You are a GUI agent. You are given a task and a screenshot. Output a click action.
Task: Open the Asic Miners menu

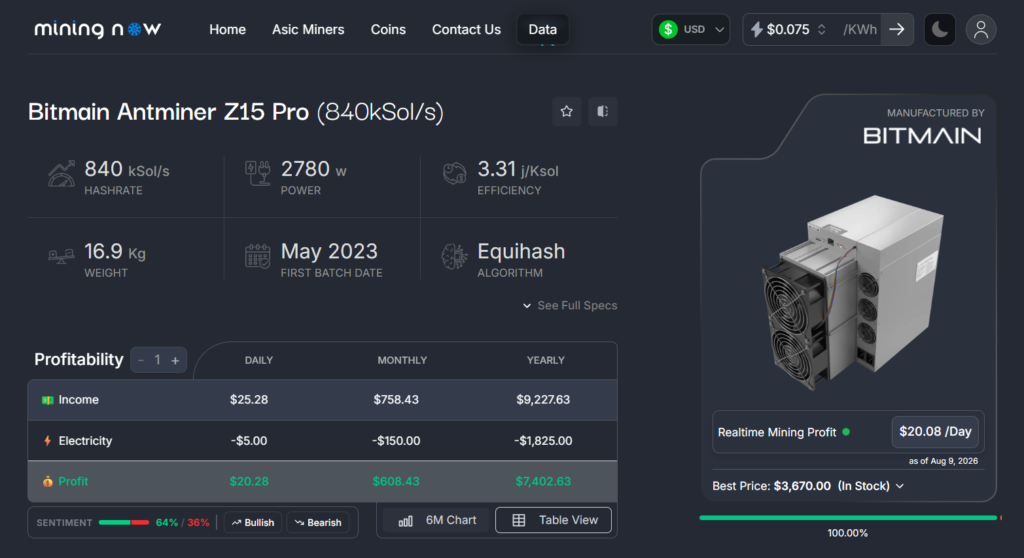click(308, 29)
